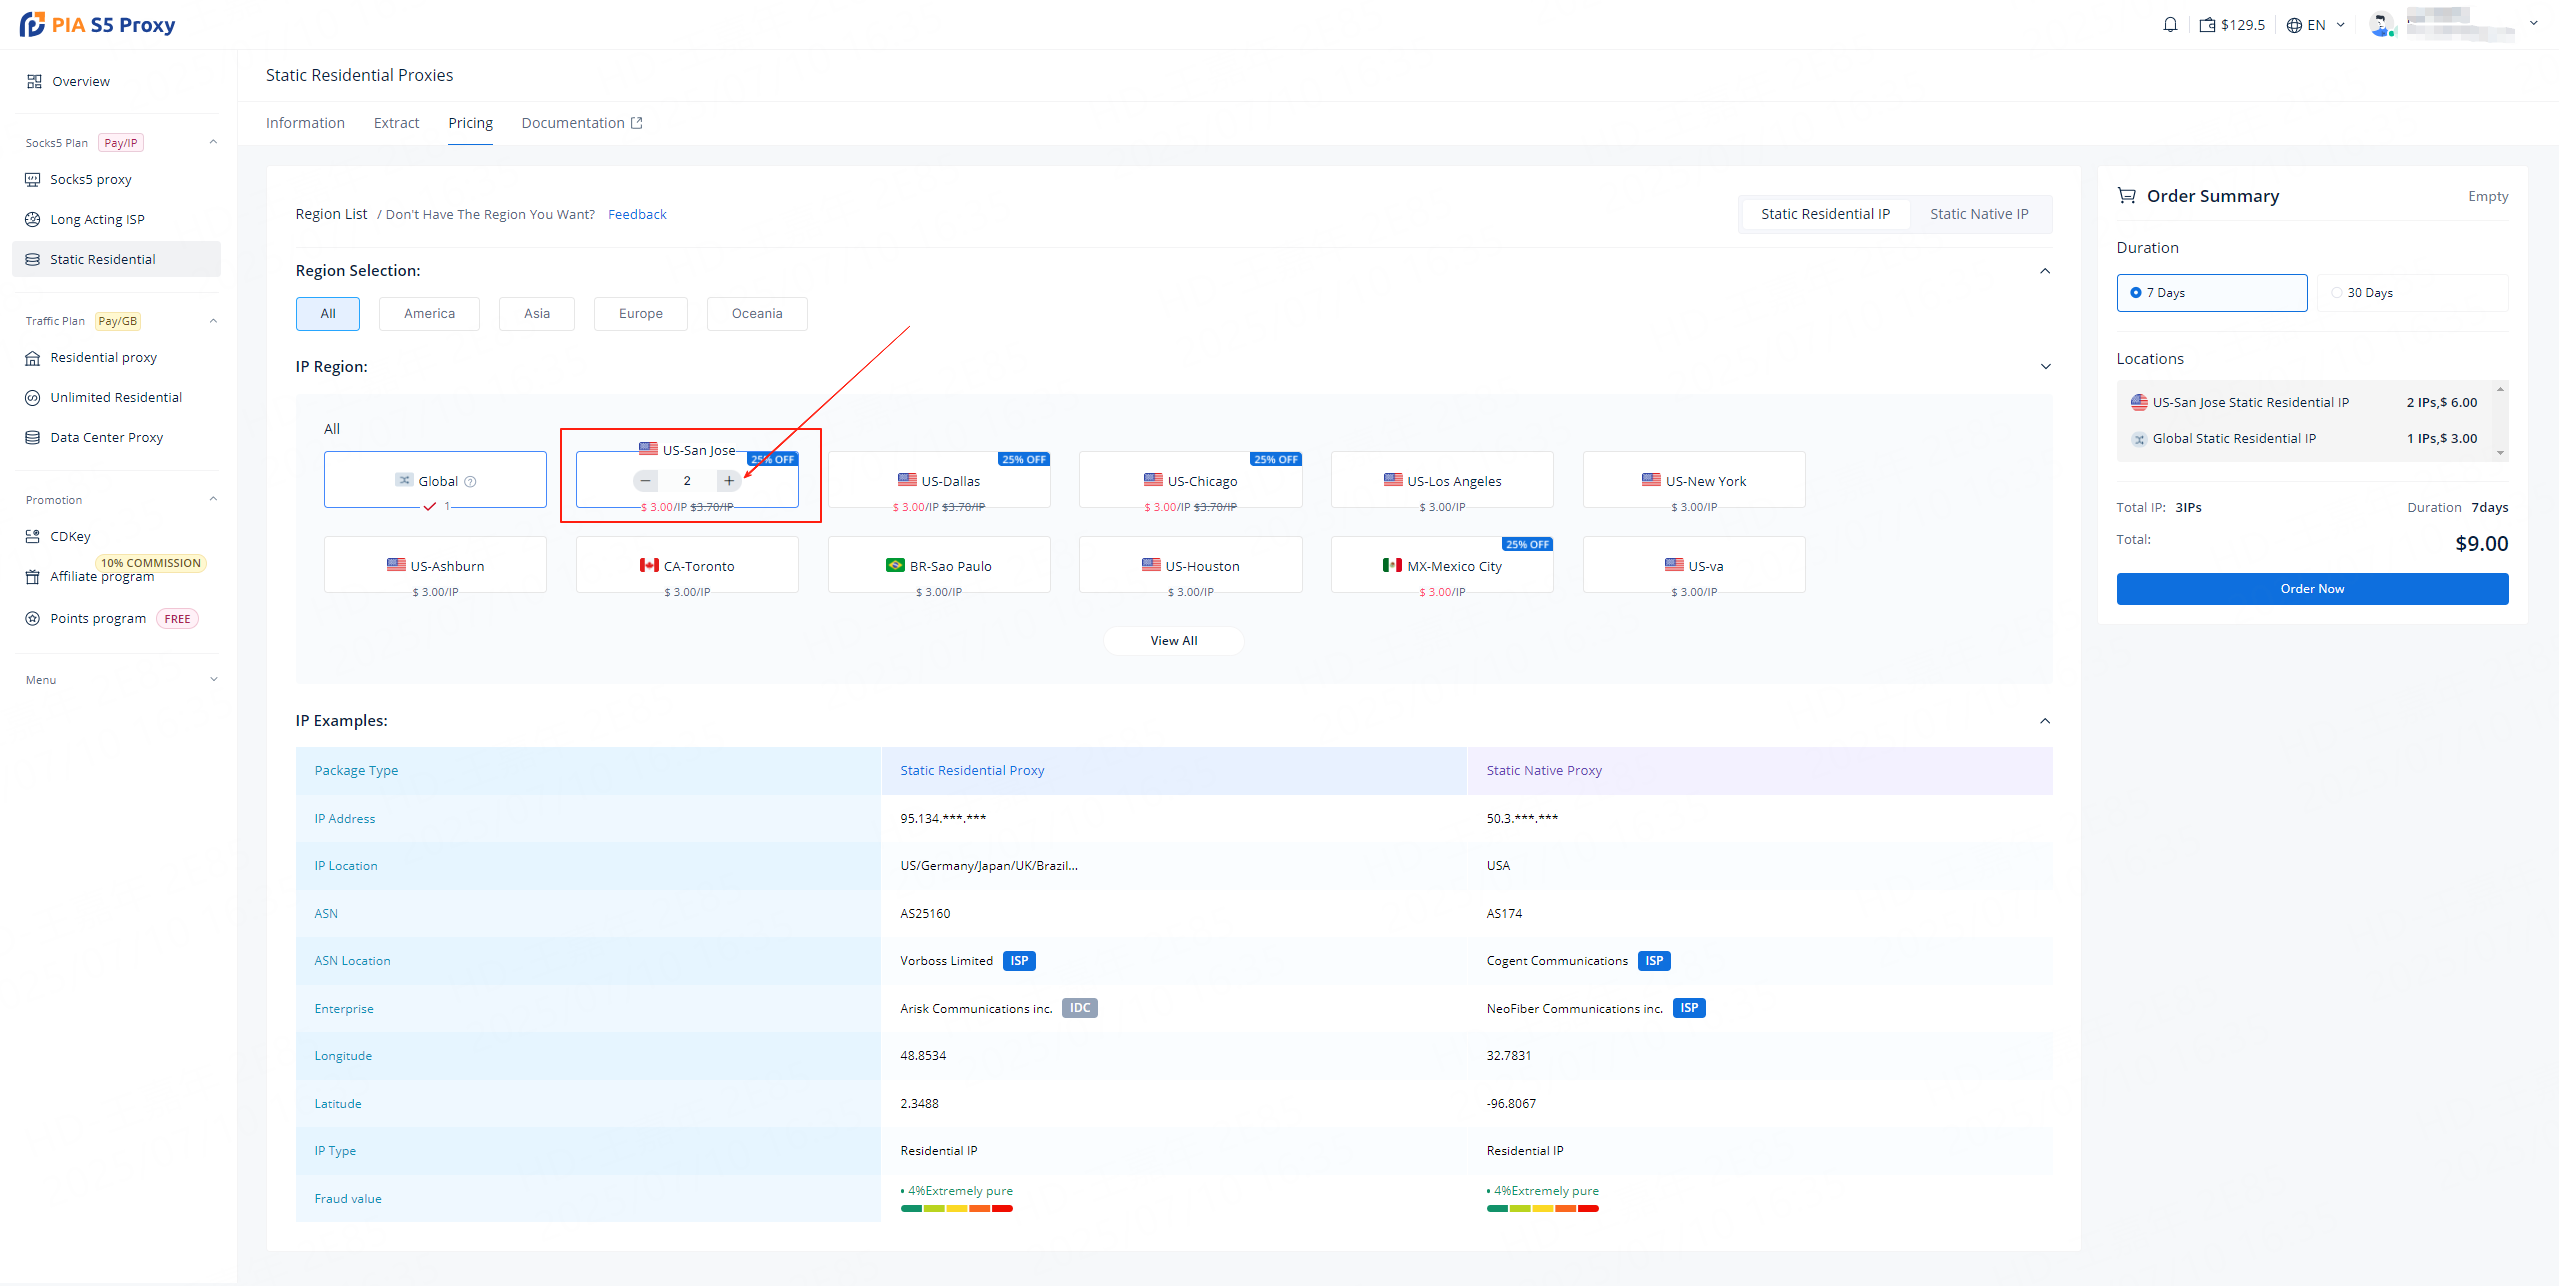Screen dimensions: 2559x1286
Task: Collapse the IP Examples section
Action: [2044, 721]
